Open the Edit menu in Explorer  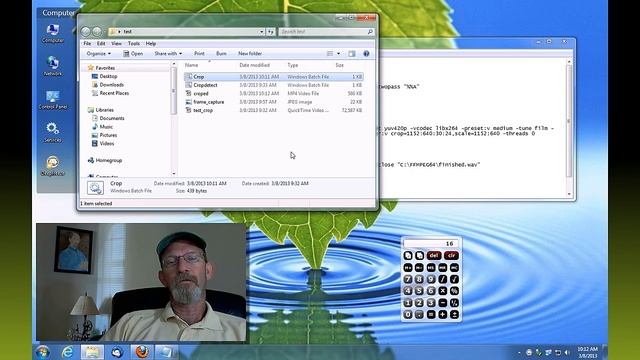[101, 43]
